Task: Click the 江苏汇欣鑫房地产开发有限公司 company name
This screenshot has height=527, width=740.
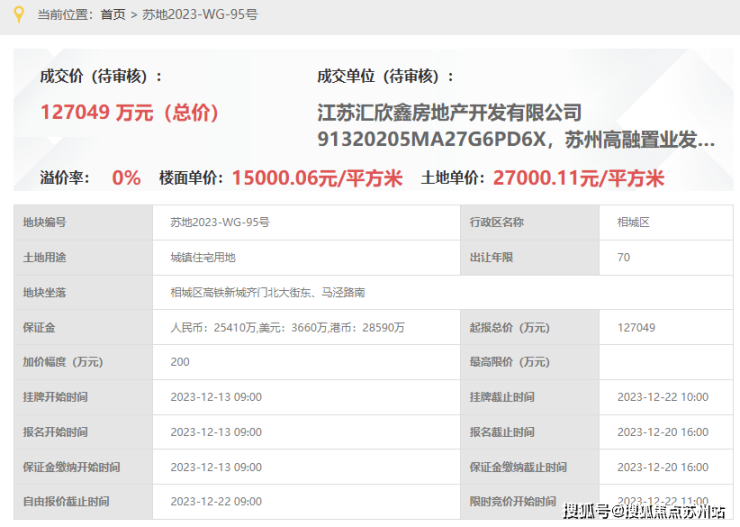Action: pos(449,112)
